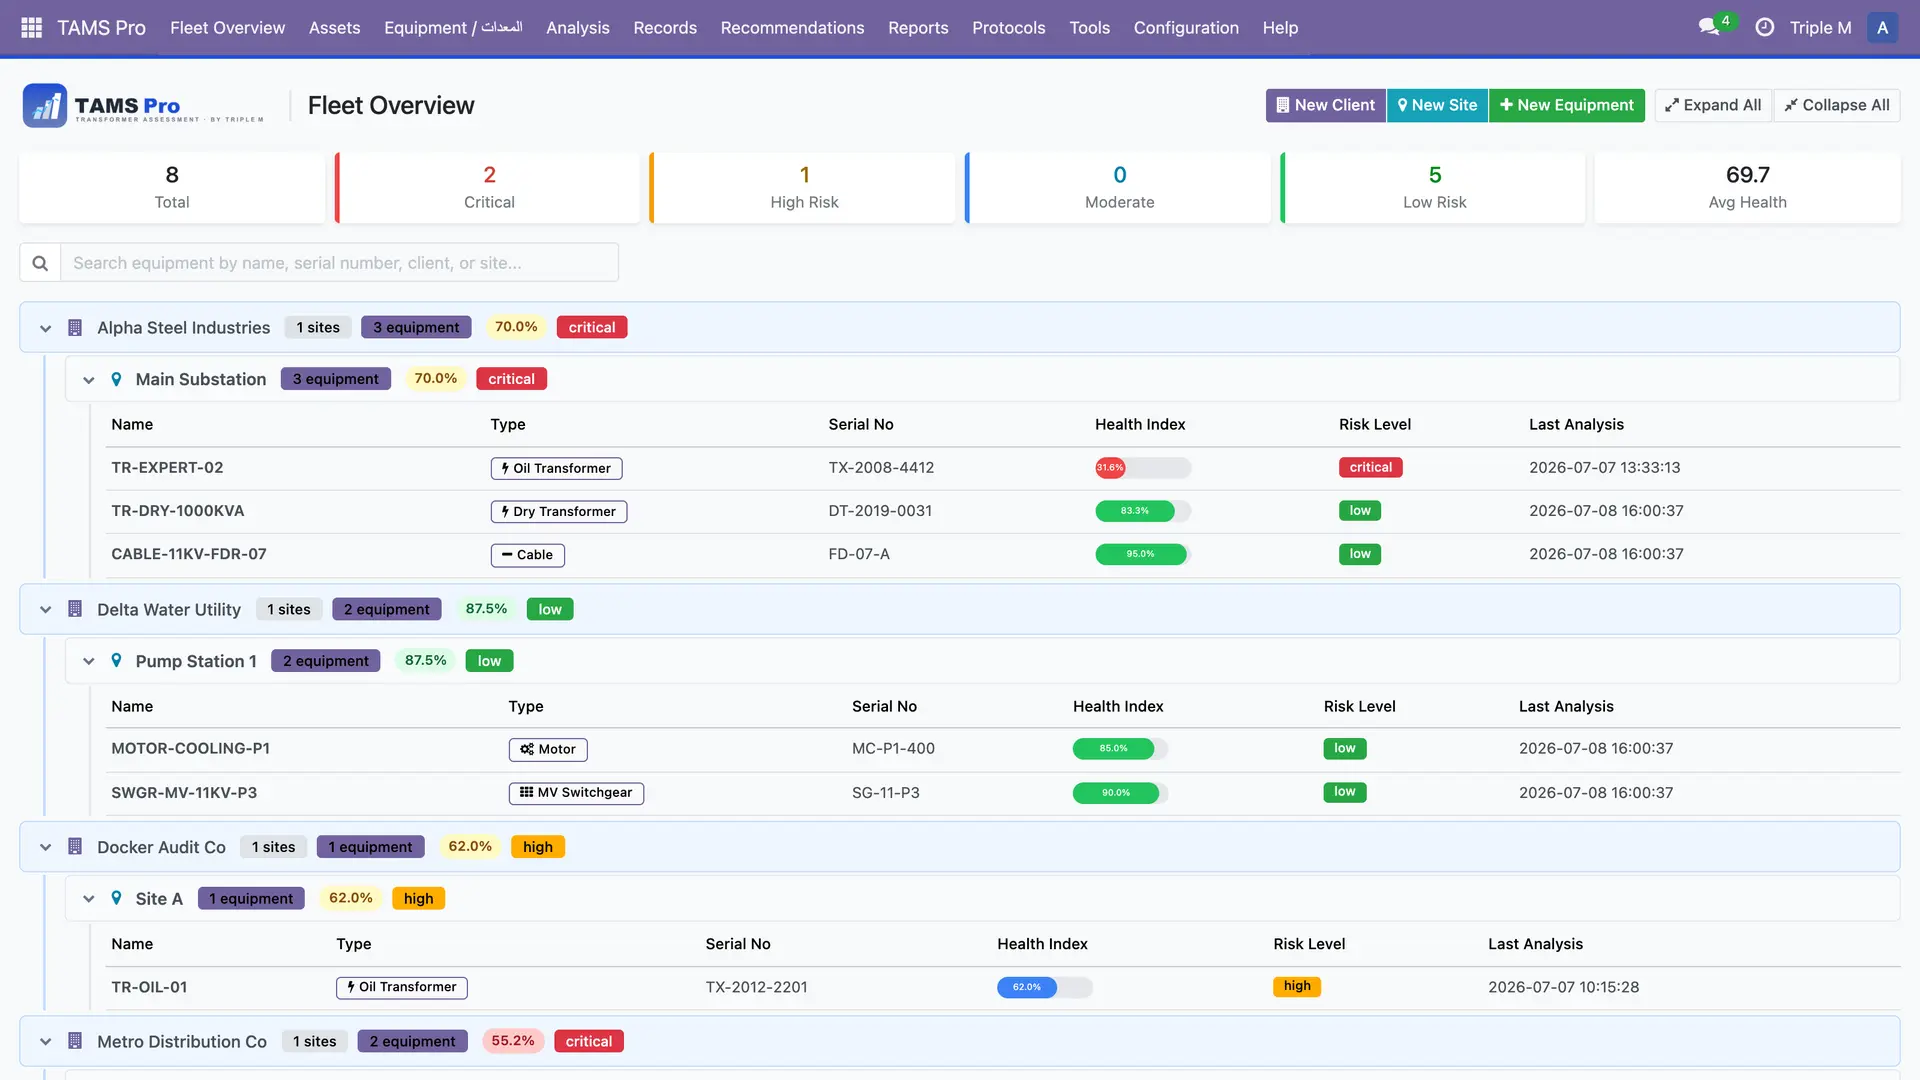Open the TR-EXPERT-02 equipment row

1003,468
